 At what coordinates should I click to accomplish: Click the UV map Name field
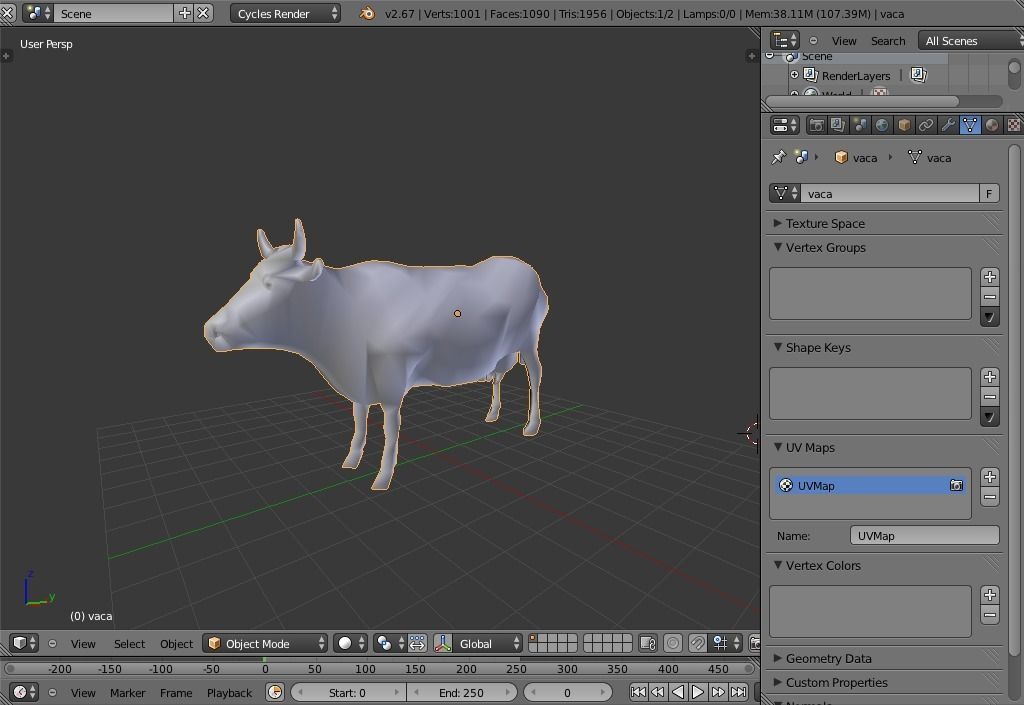(x=925, y=535)
